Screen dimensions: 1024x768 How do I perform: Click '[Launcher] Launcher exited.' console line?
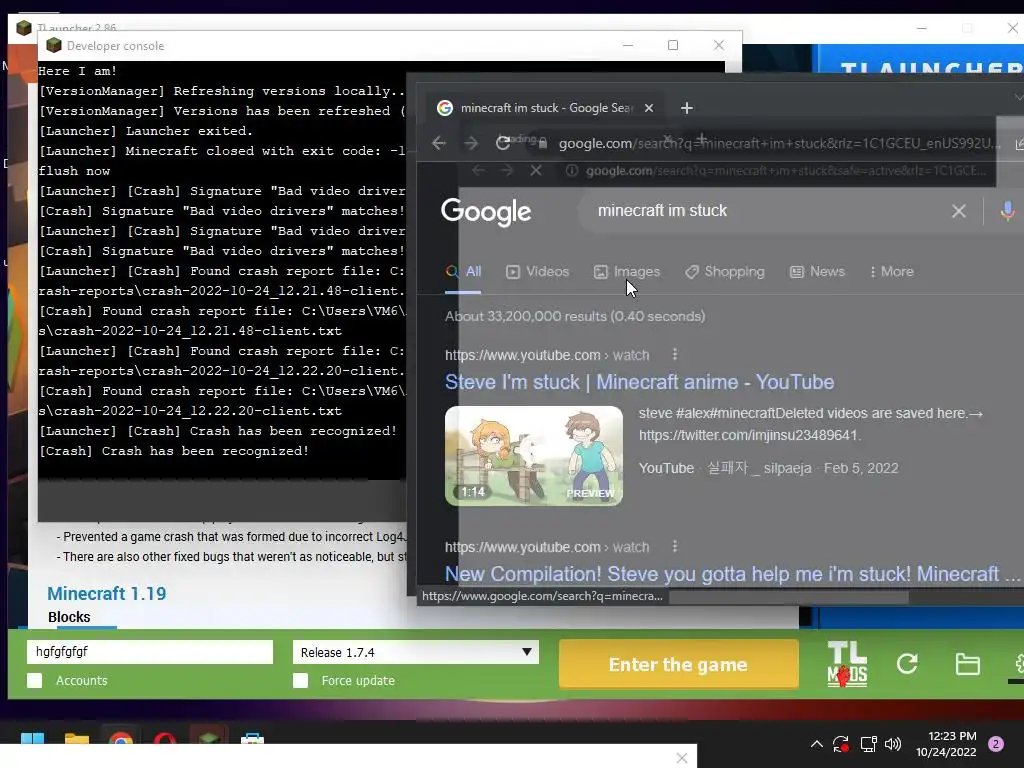point(145,131)
